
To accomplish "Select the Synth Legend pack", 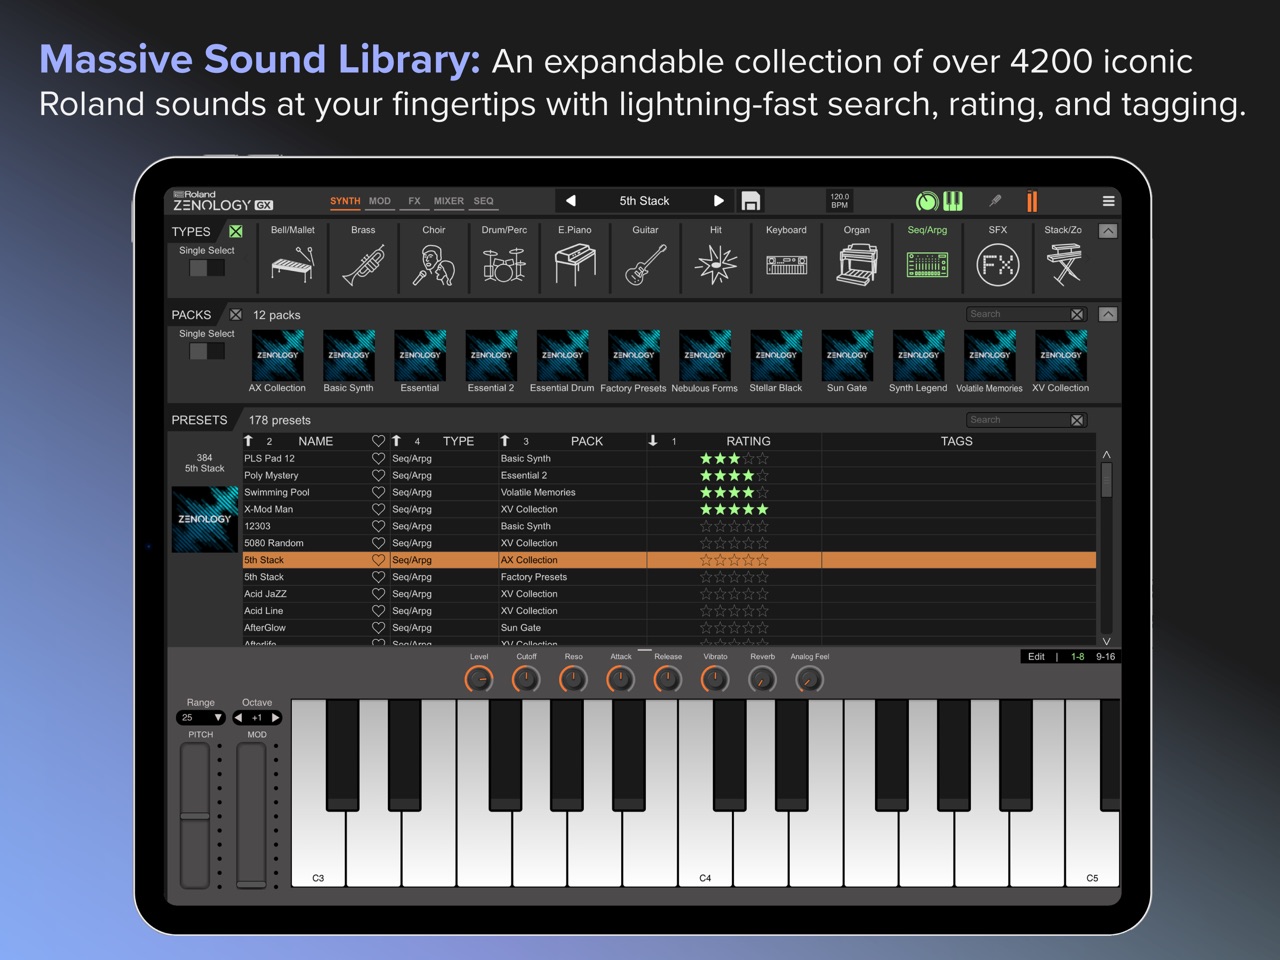I will (918, 361).
